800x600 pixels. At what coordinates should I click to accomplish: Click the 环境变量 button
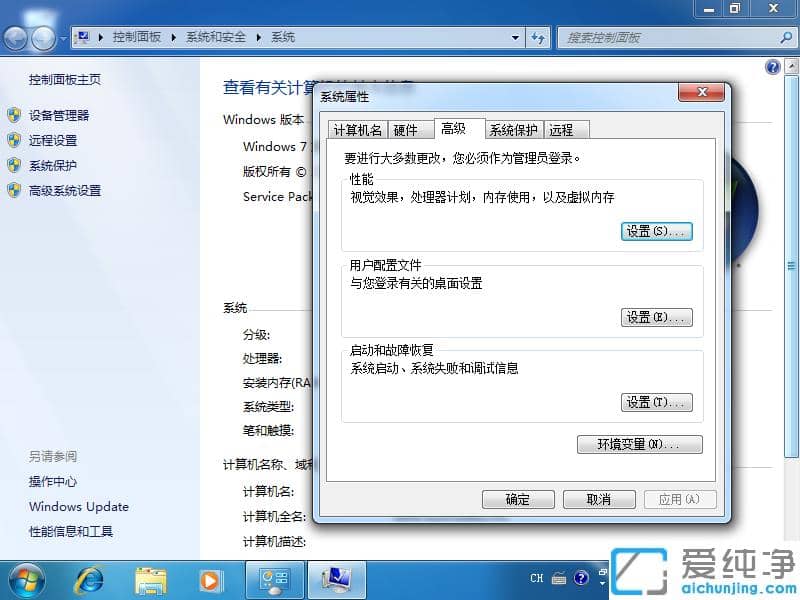640,444
